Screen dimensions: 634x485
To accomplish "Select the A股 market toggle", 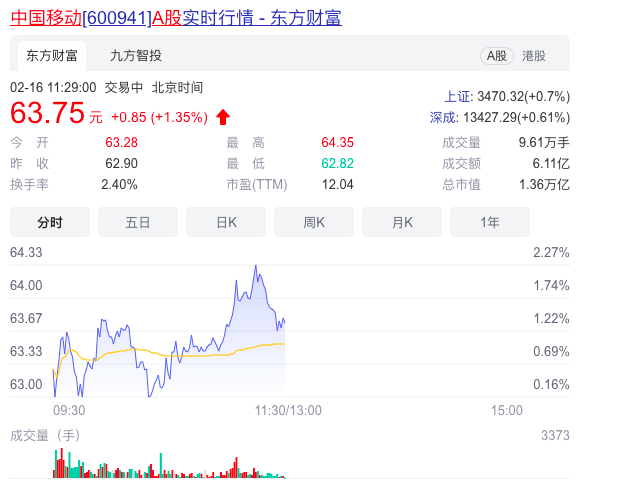I will pos(497,56).
